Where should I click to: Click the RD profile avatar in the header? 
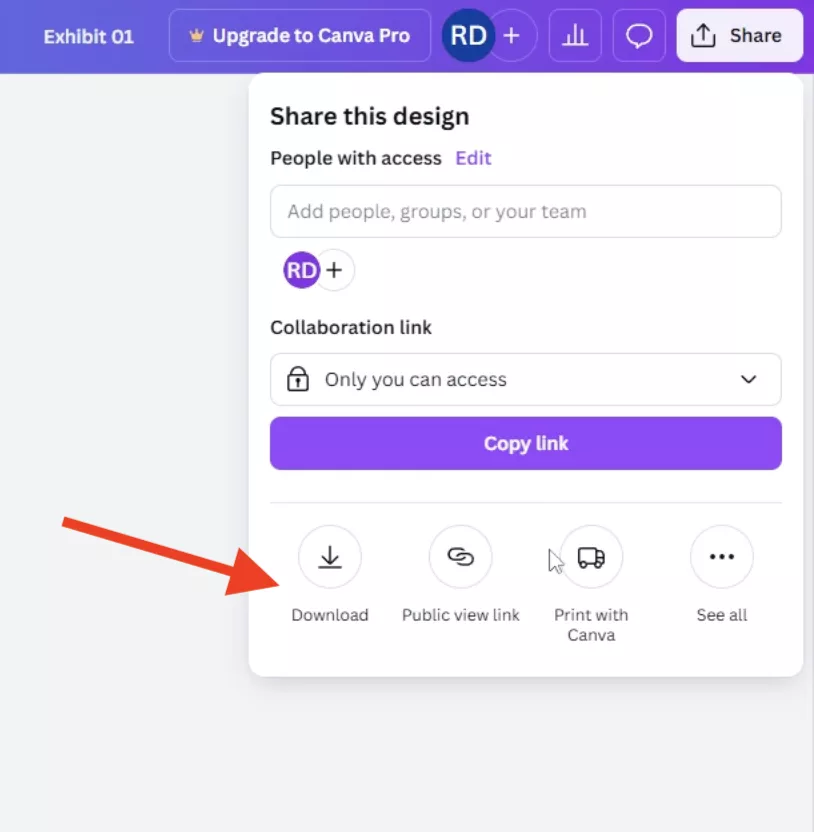pyautogui.click(x=468, y=36)
